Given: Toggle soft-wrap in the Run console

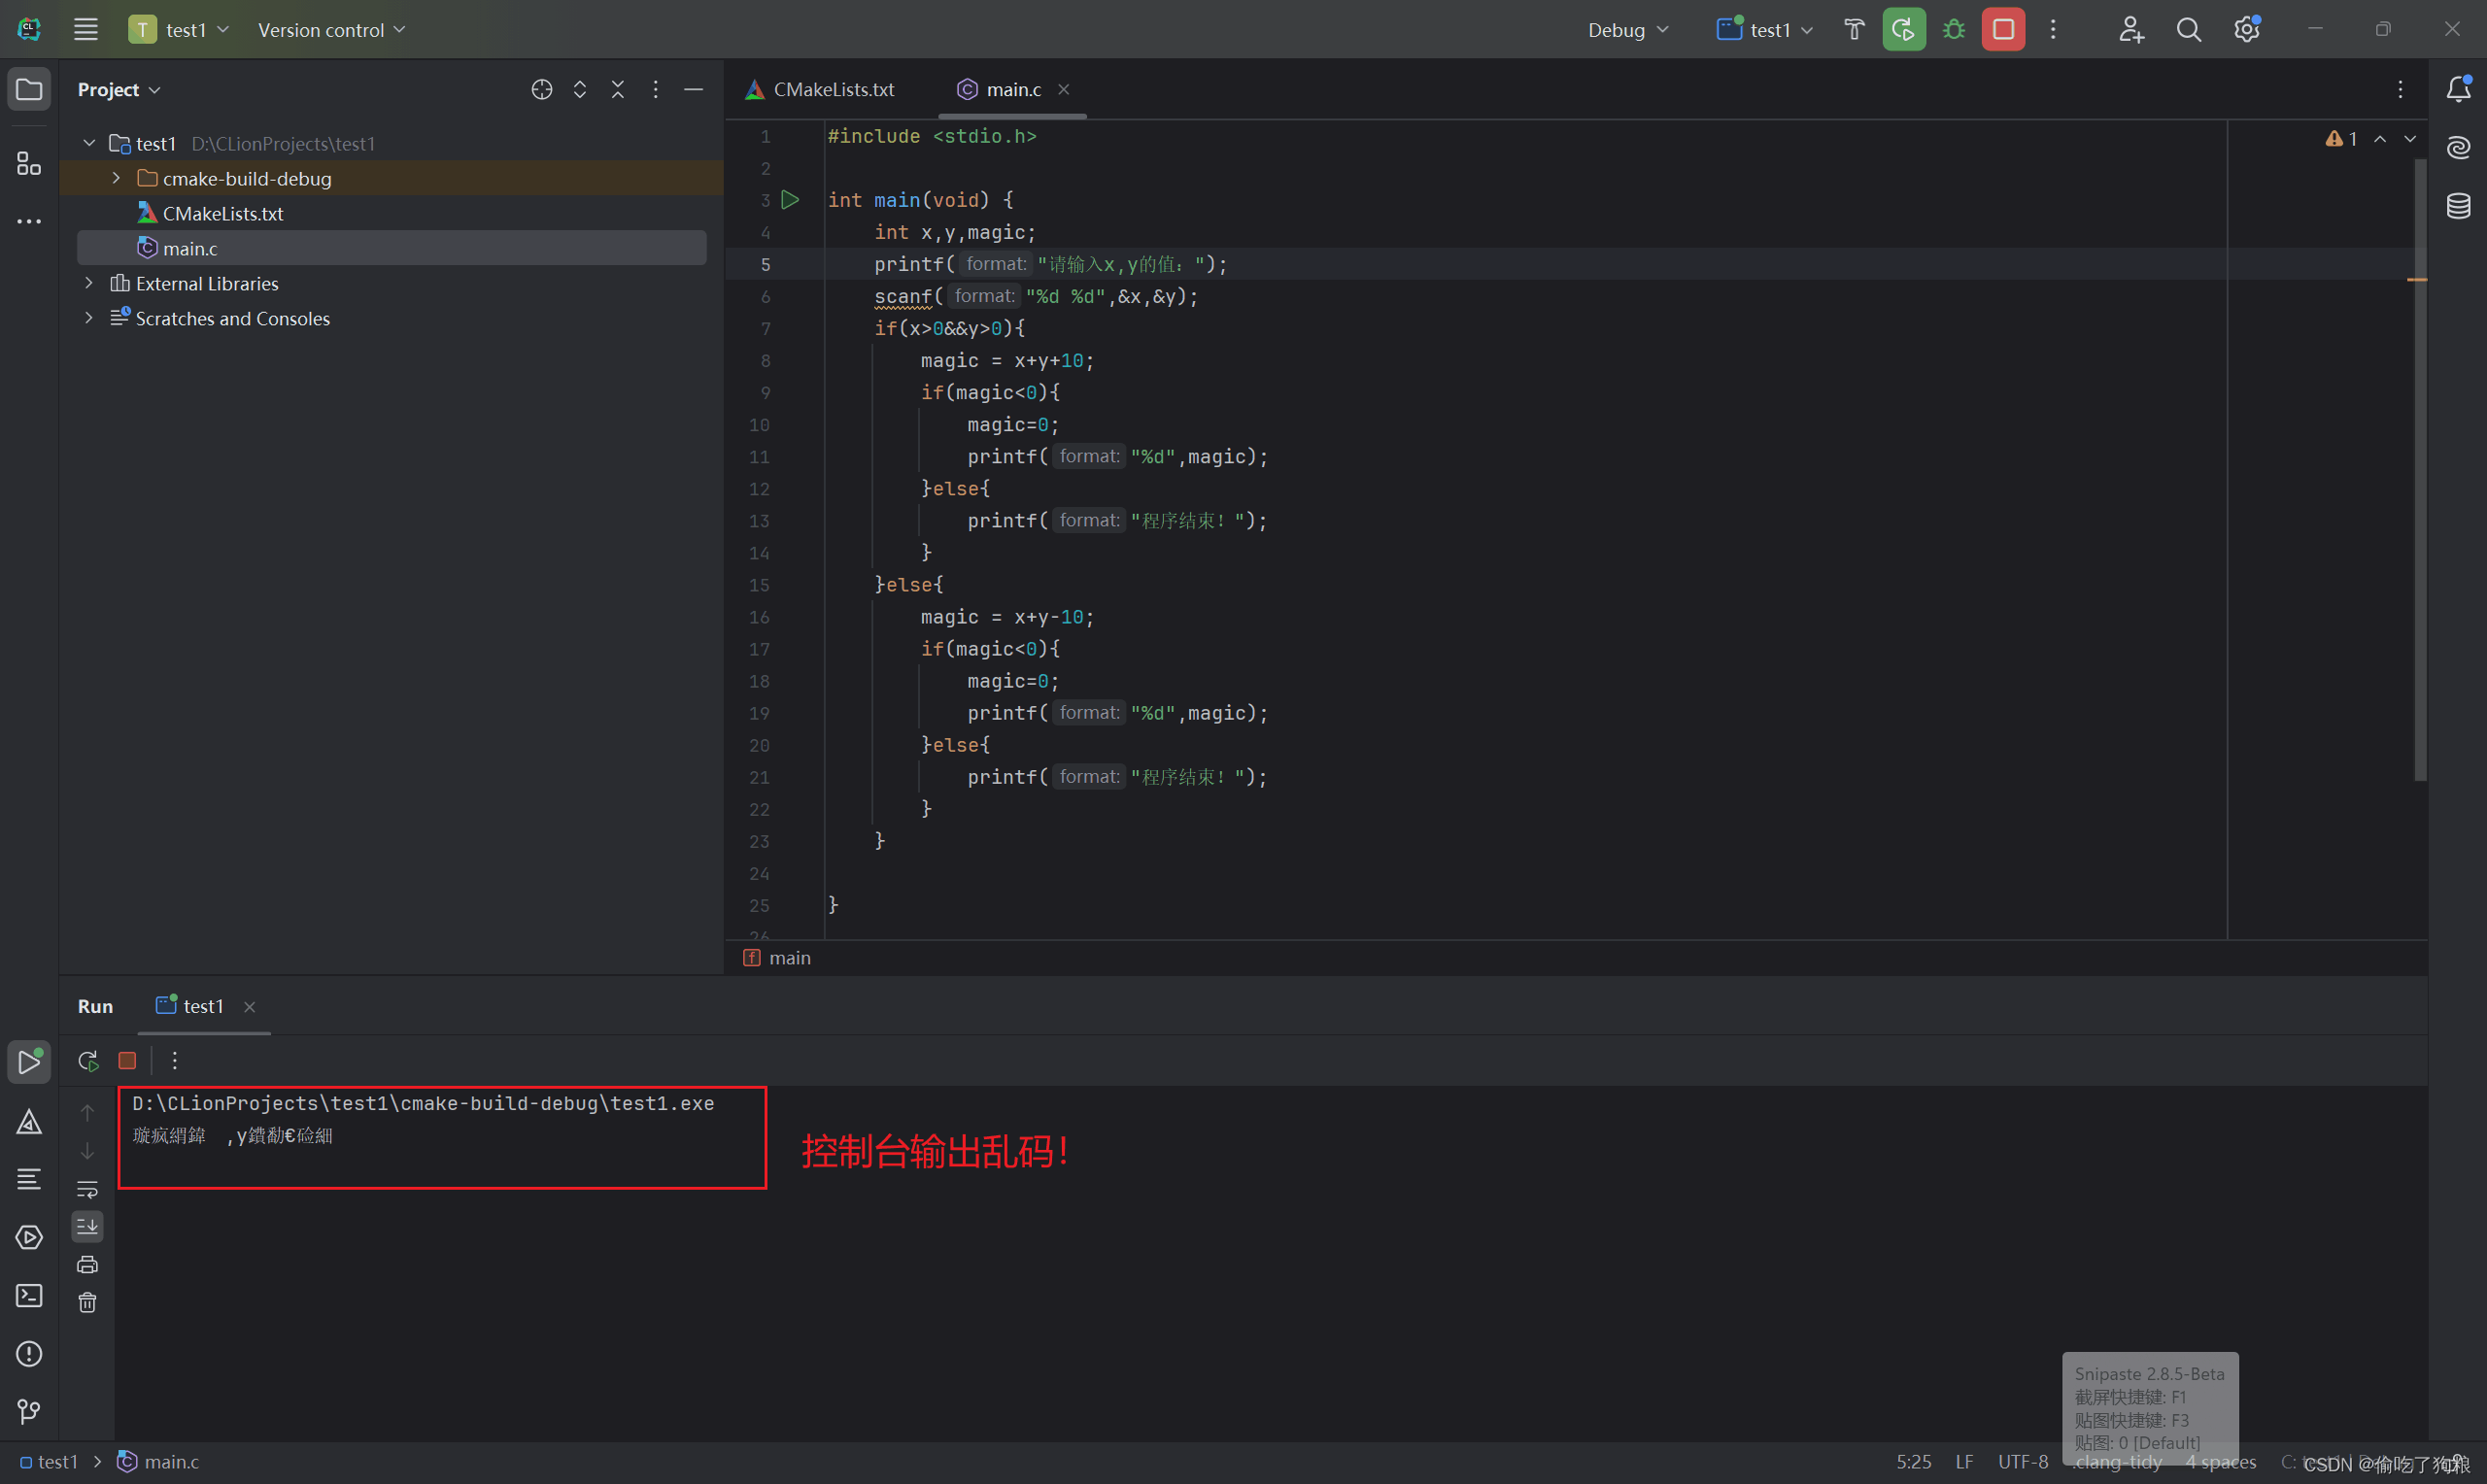Looking at the screenshot, I should [88, 1189].
